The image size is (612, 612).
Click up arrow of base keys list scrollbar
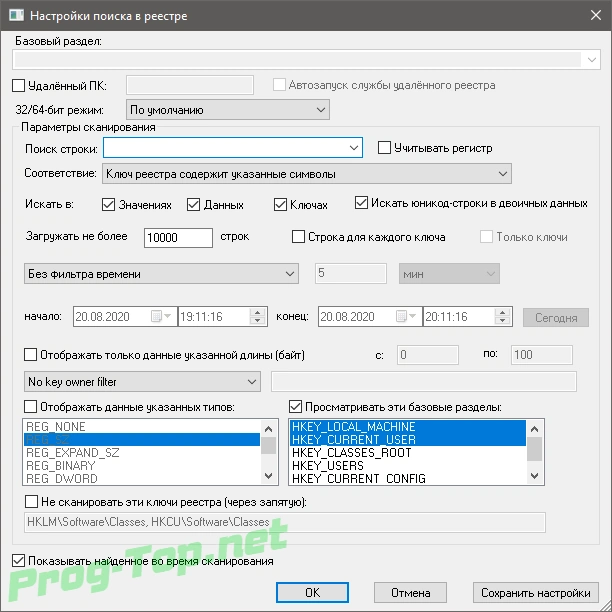point(535,429)
